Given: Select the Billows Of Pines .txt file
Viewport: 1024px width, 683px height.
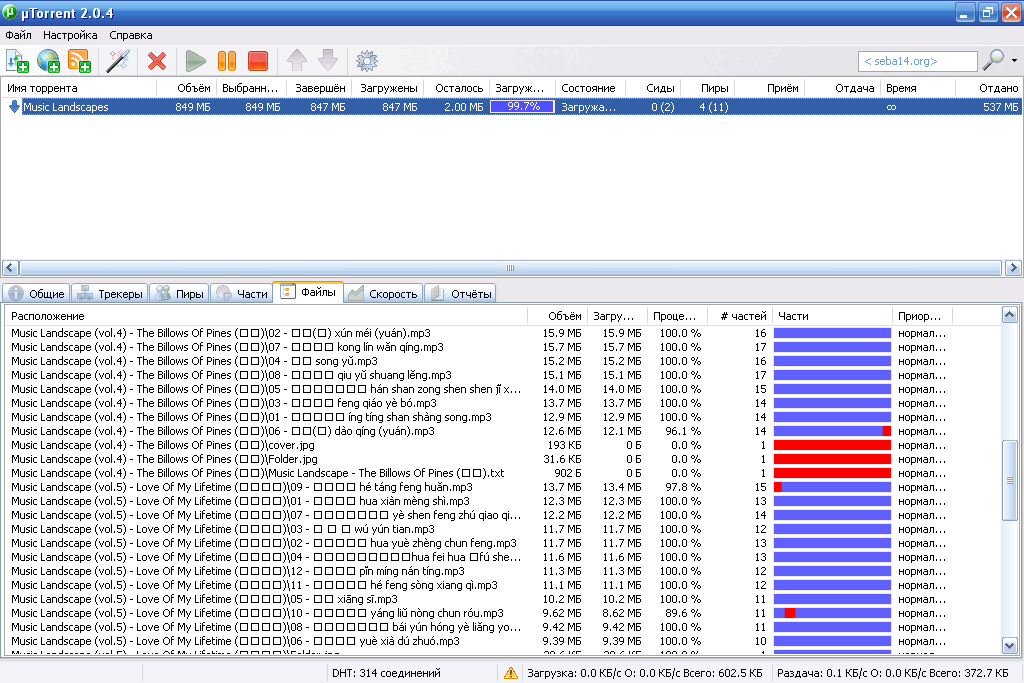Looking at the screenshot, I should 503,473.
